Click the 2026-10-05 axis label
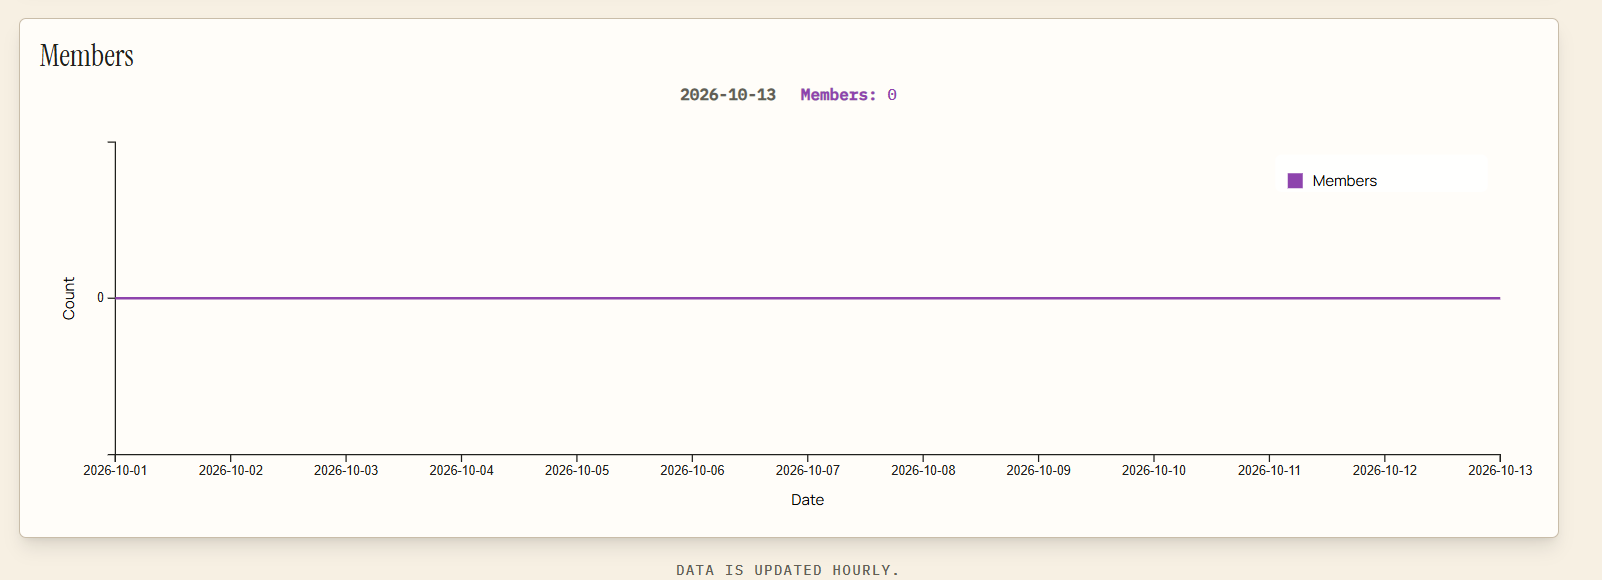This screenshot has width=1602, height=580. point(577,470)
